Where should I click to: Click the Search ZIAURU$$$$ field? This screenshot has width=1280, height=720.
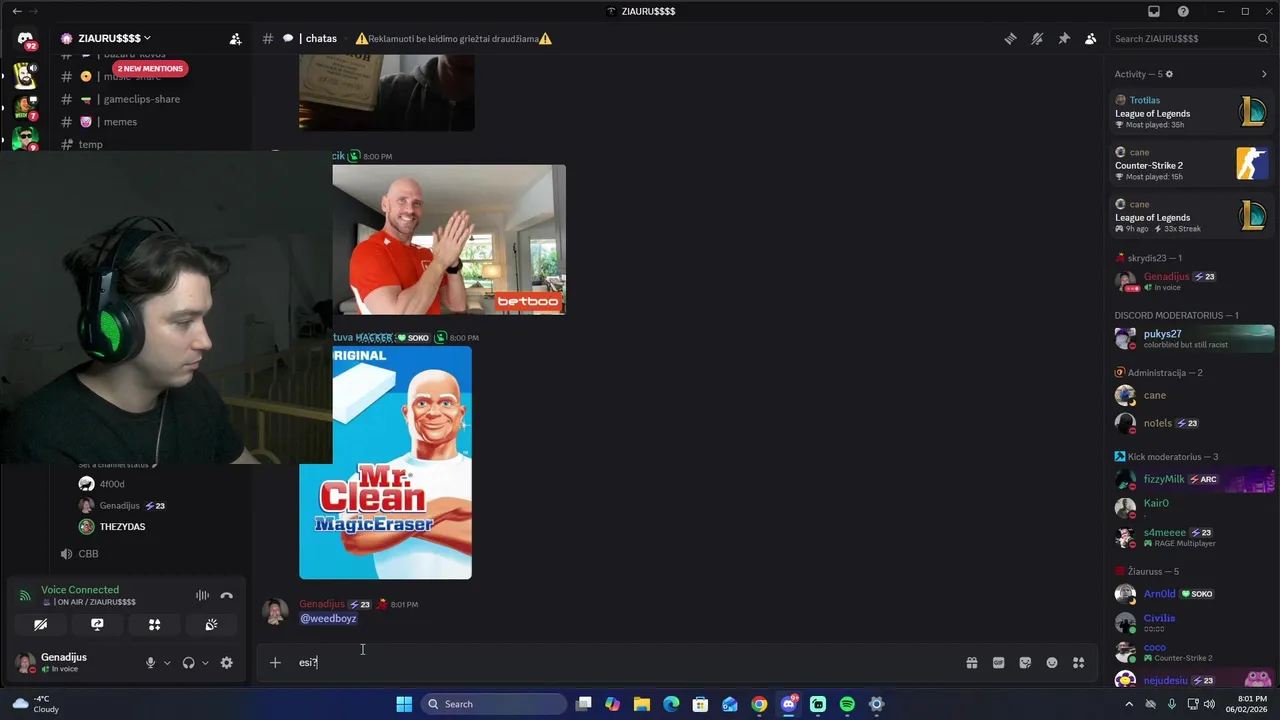click(x=1190, y=39)
